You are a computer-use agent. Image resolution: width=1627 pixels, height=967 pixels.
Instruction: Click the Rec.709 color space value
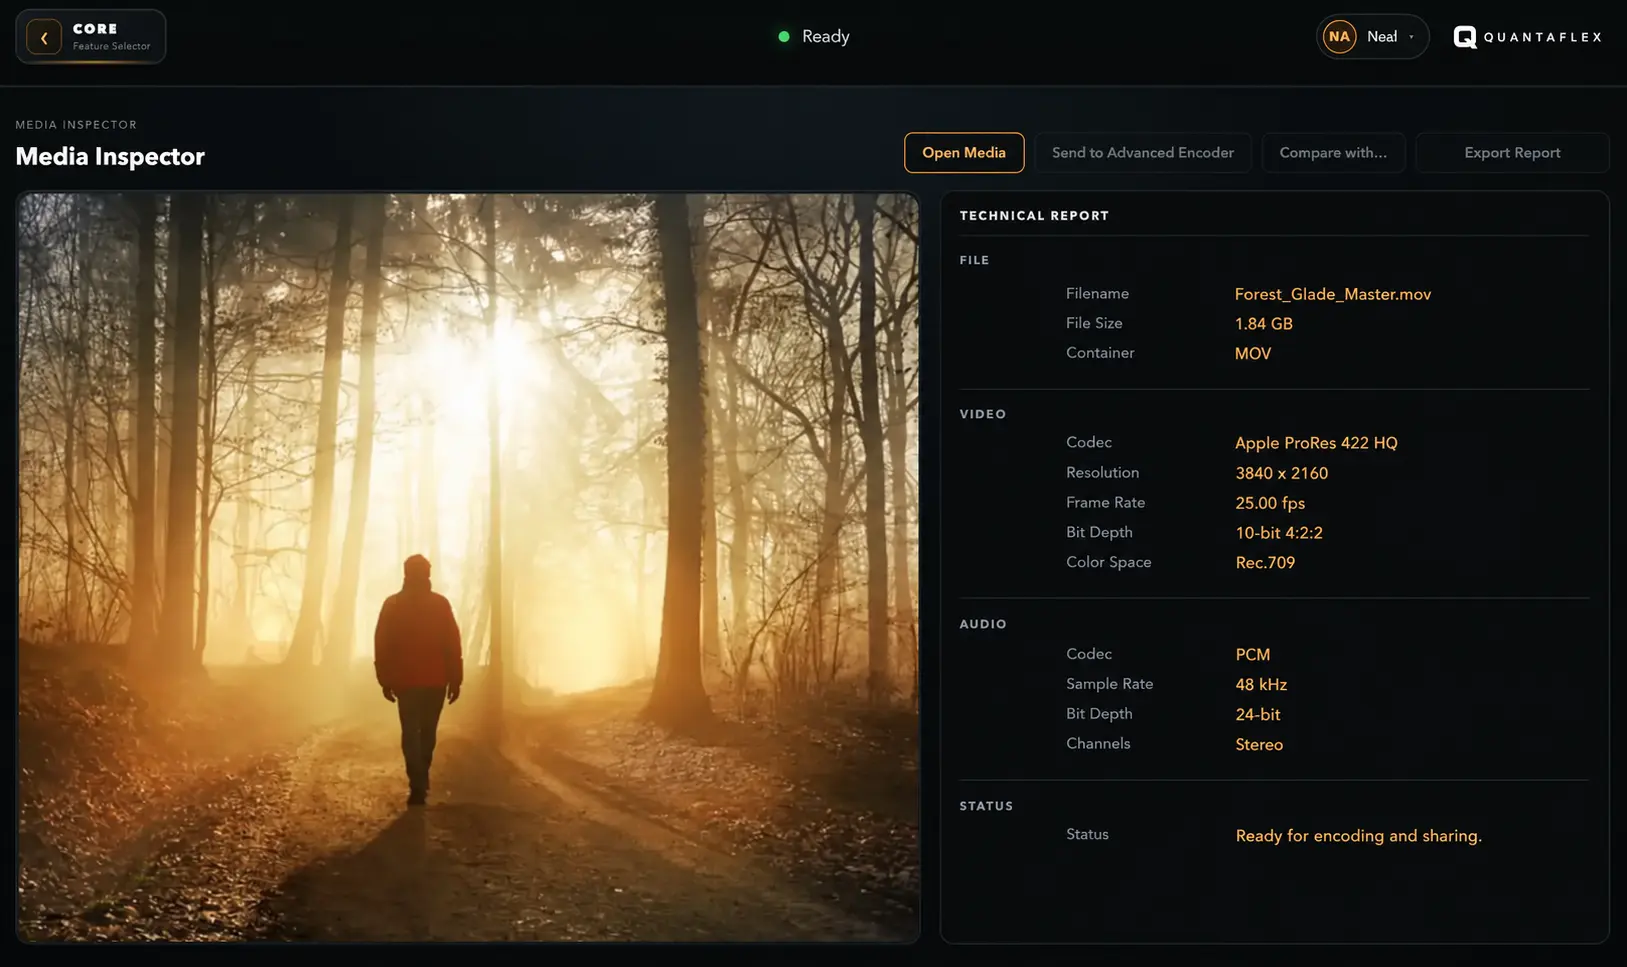tap(1265, 563)
